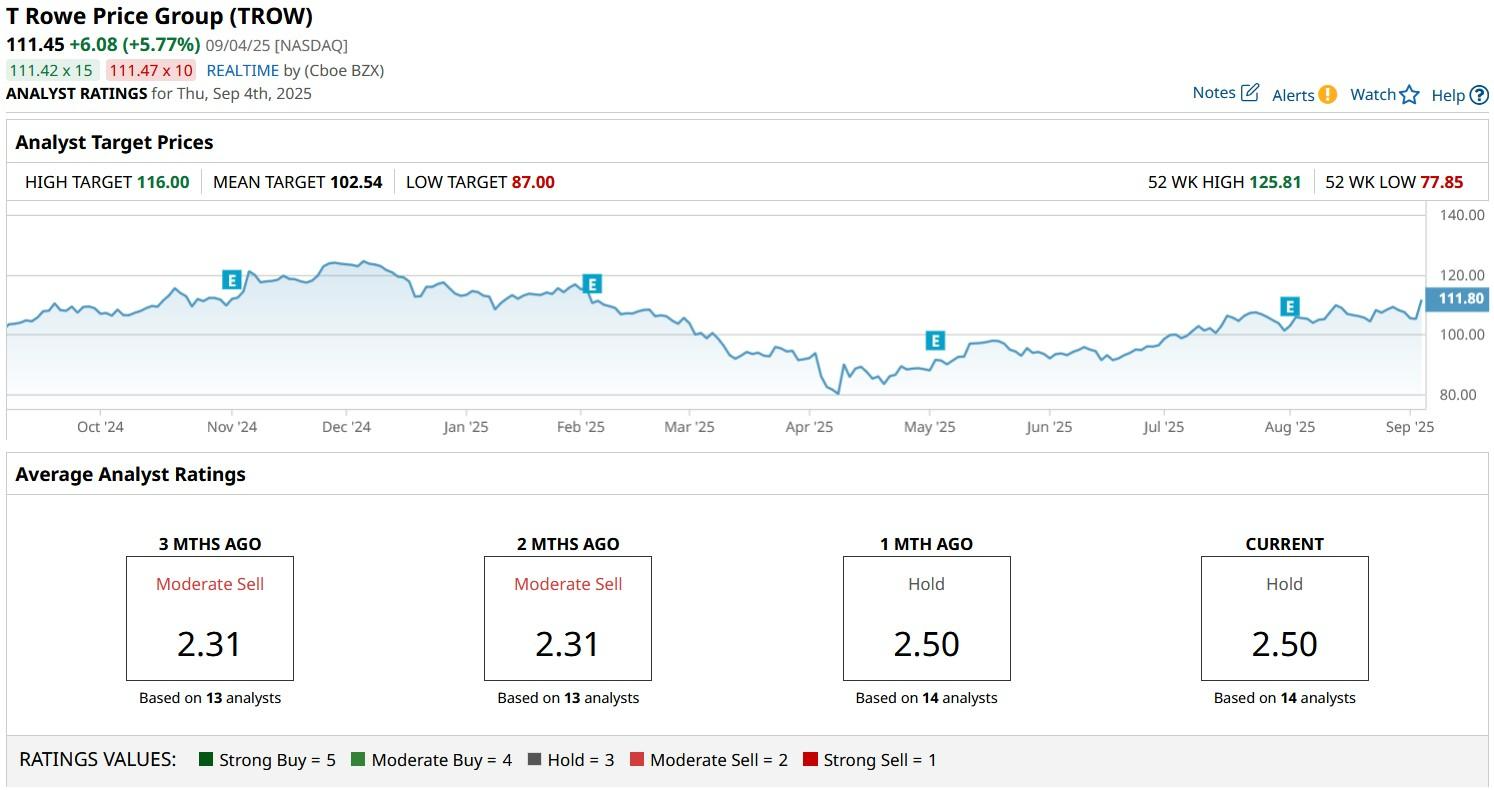Click the 09/04/25 [NASDAQ] date label
Image resolution: width=1494 pixels, height=790 pixels.
click(x=277, y=45)
